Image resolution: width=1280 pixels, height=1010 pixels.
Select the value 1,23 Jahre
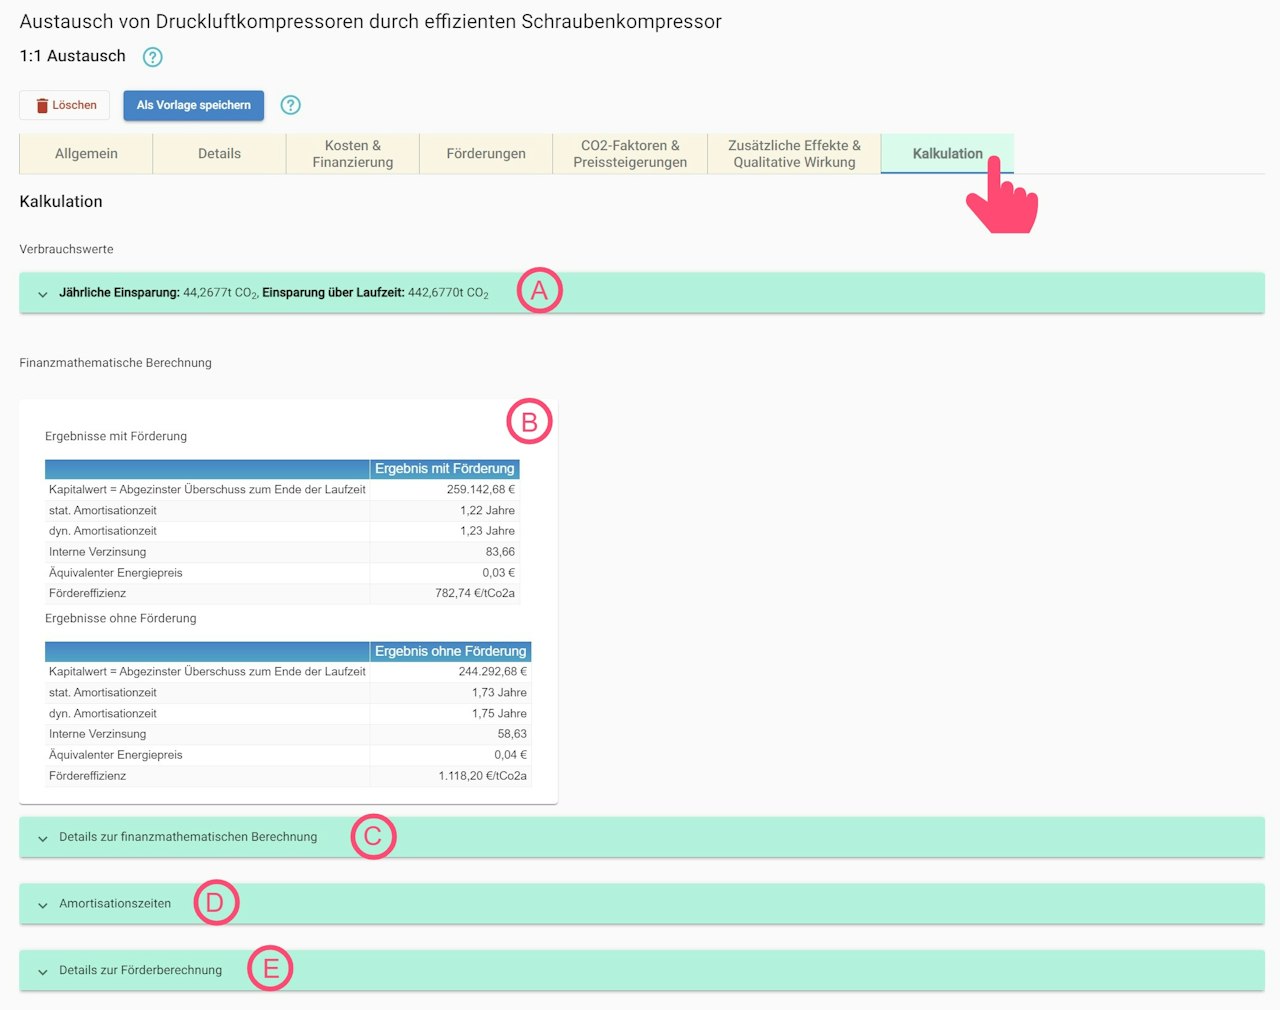tap(488, 531)
